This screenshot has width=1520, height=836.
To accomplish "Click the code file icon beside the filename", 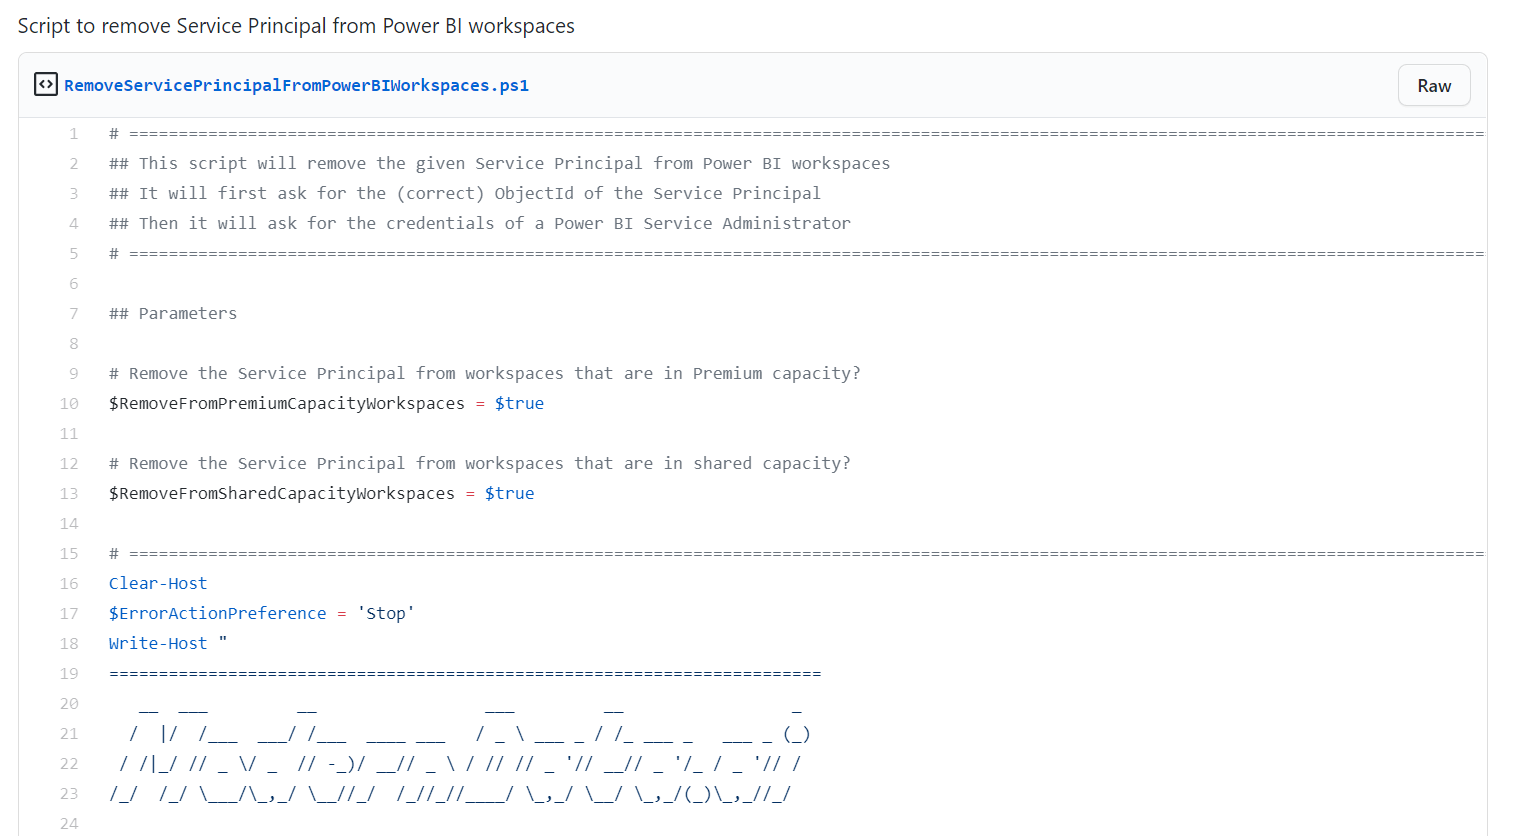I will (46, 85).
